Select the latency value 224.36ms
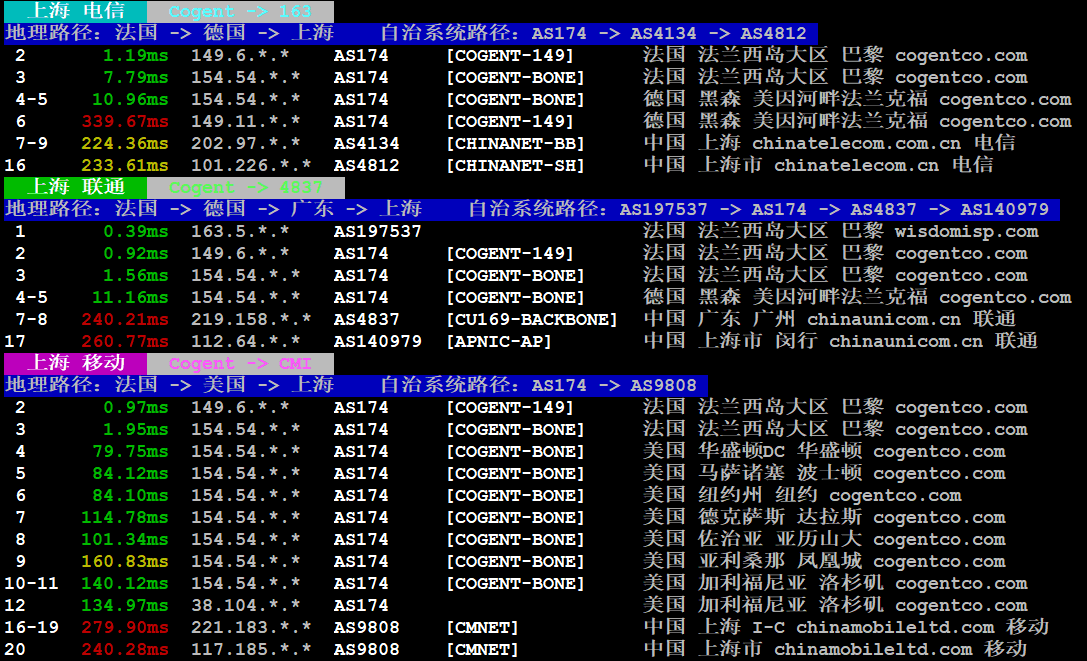This screenshot has height=661, width=1087. (125, 144)
